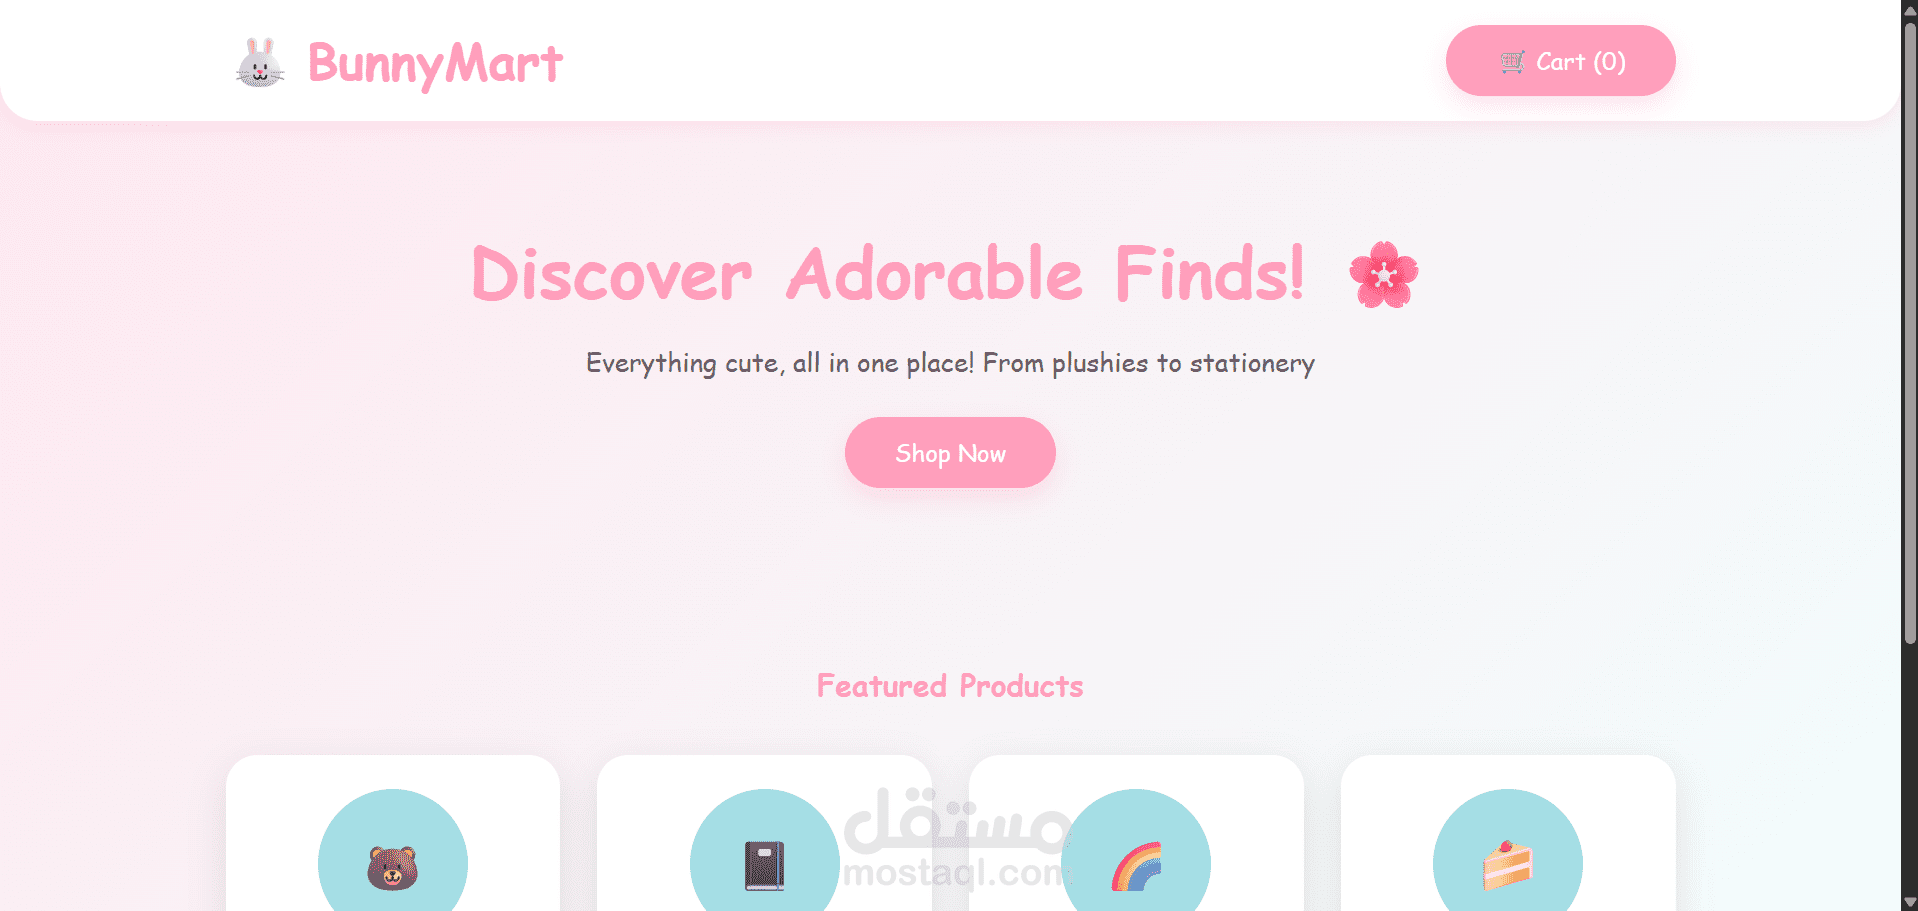
Task: Open the first product card with bear
Action: pyautogui.click(x=393, y=833)
